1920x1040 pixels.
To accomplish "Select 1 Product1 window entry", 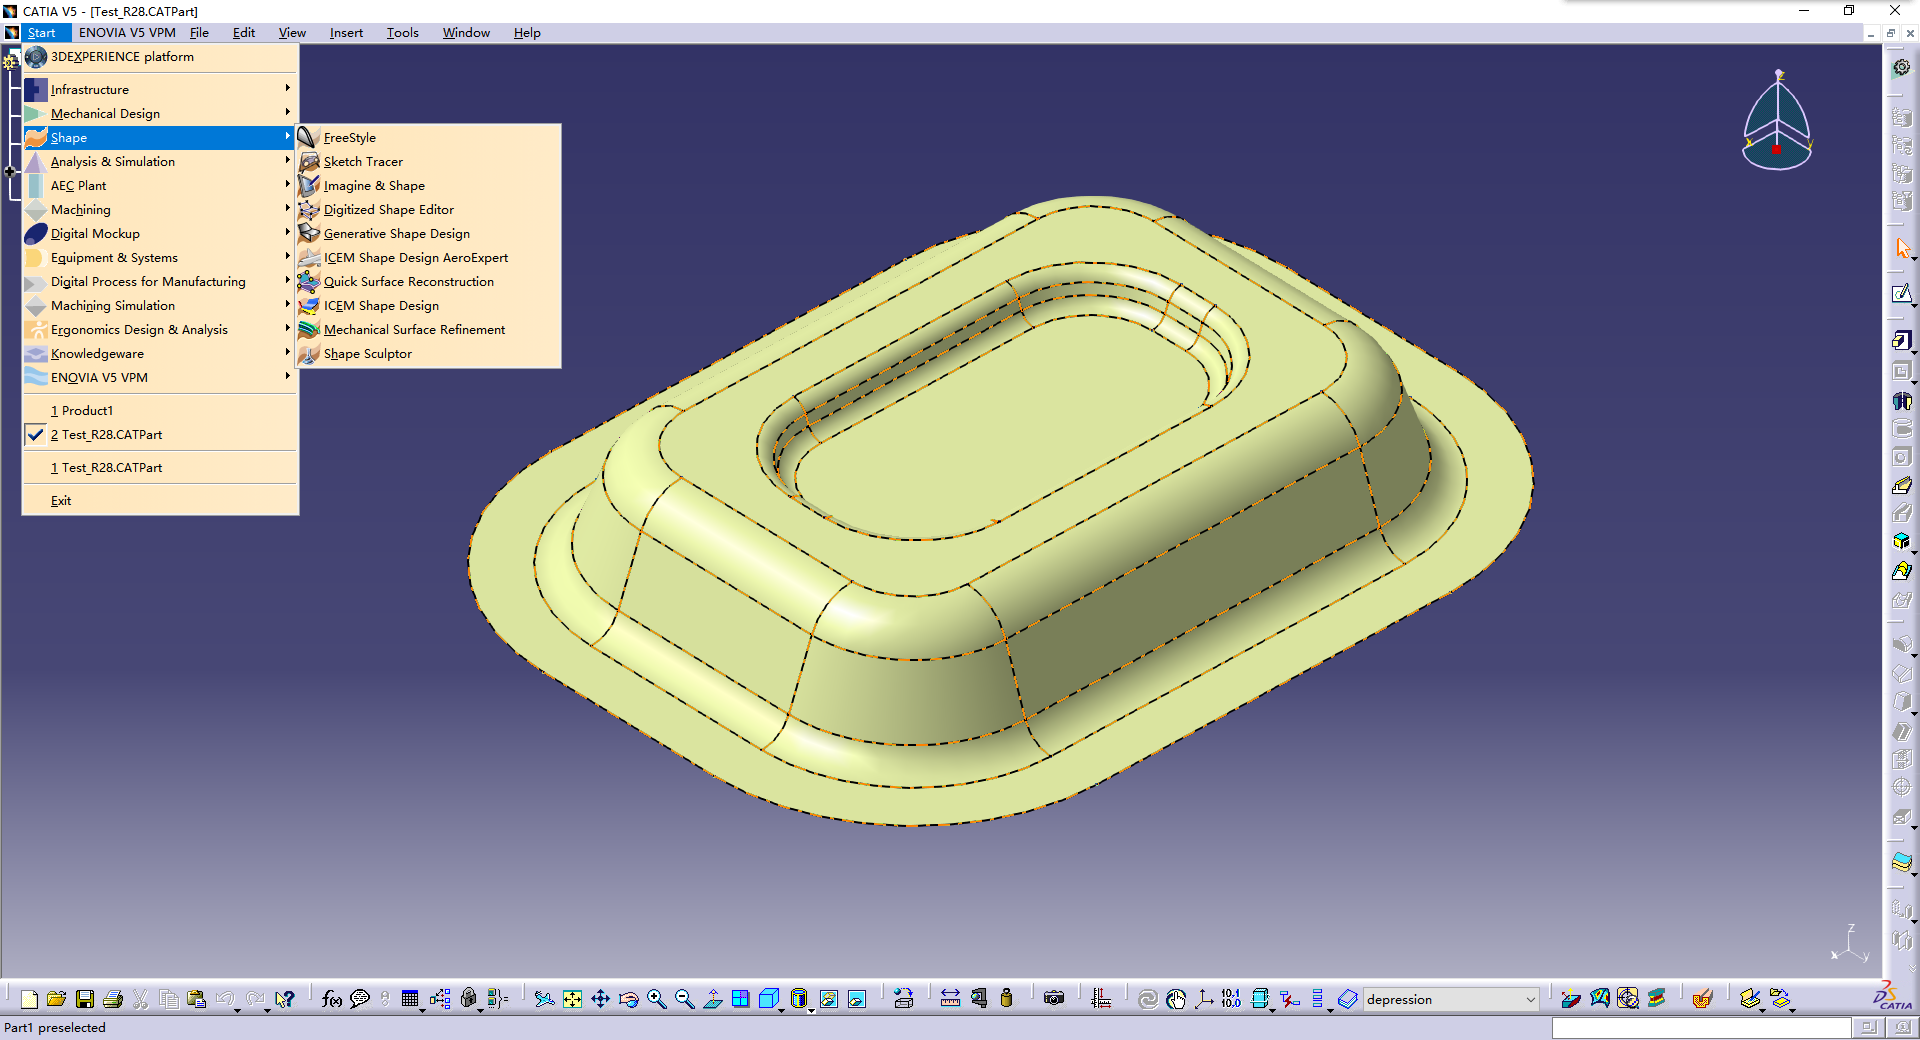I will pos(160,411).
